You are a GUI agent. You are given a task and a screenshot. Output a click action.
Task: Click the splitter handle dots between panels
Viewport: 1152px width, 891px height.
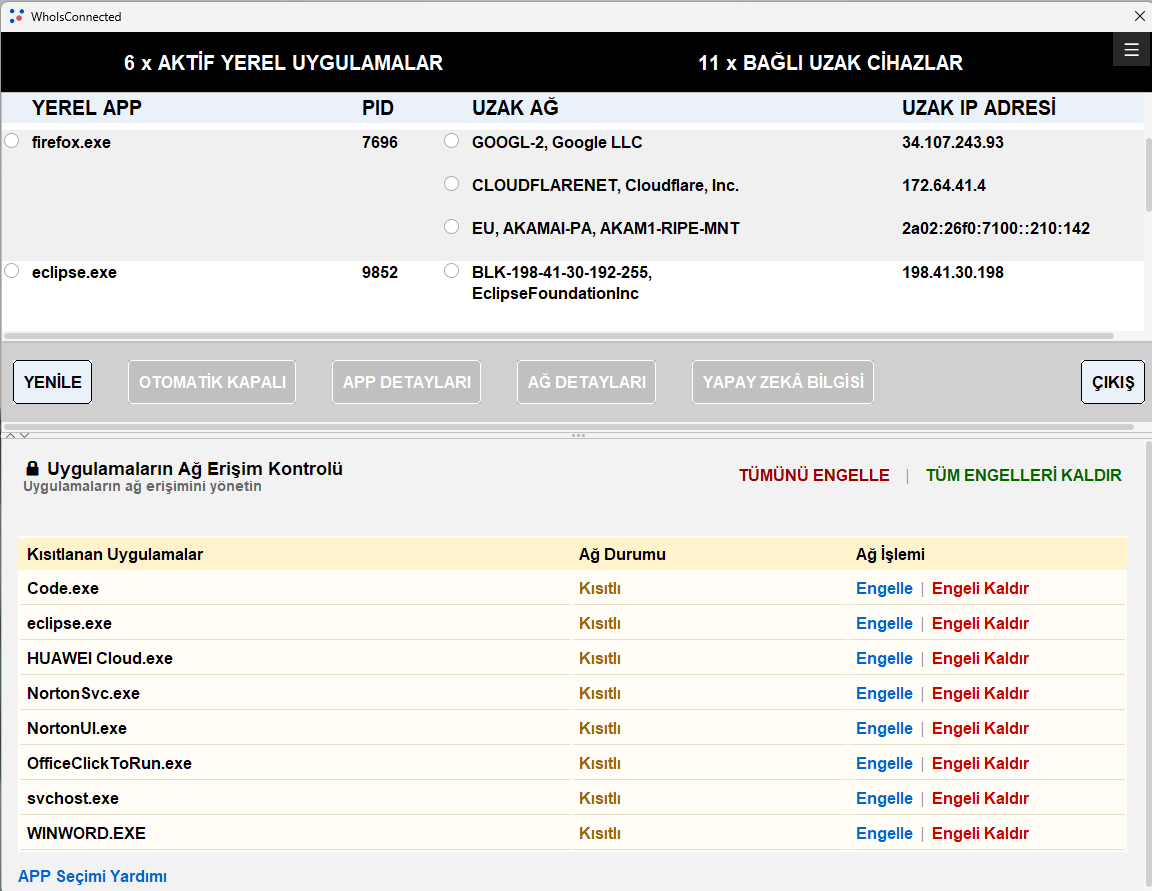(578, 436)
